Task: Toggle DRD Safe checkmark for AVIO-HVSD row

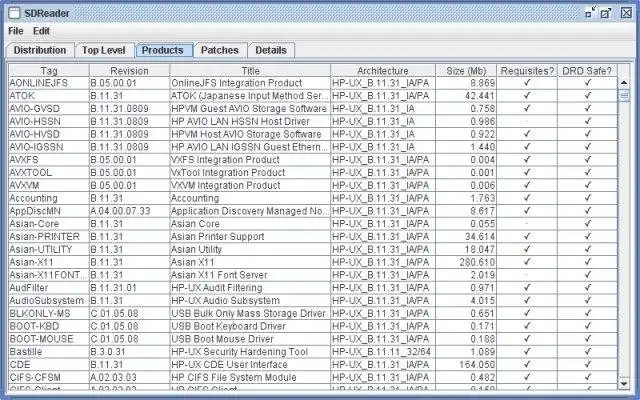Action: pyautogui.click(x=587, y=134)
